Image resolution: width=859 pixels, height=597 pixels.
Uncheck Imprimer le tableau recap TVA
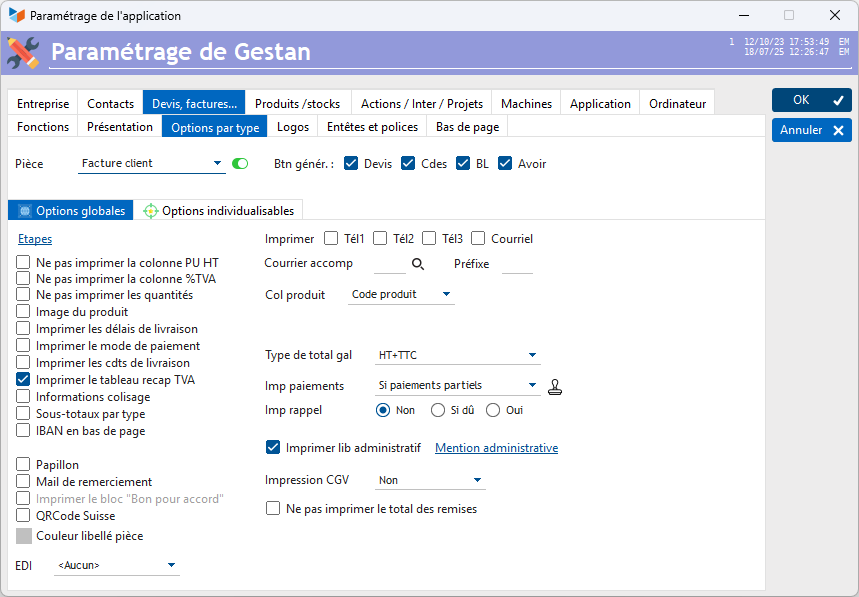coord(24,380)
